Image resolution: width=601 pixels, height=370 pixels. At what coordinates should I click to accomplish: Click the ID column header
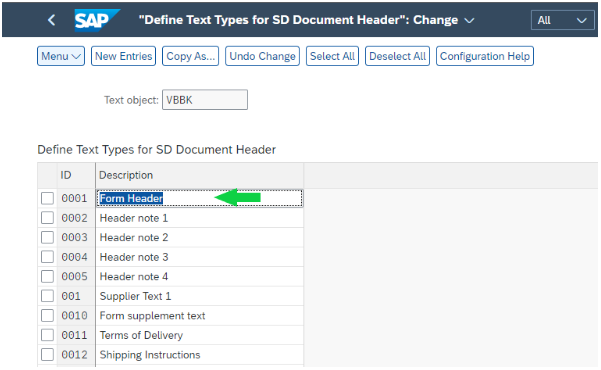(x=76, y=176)
